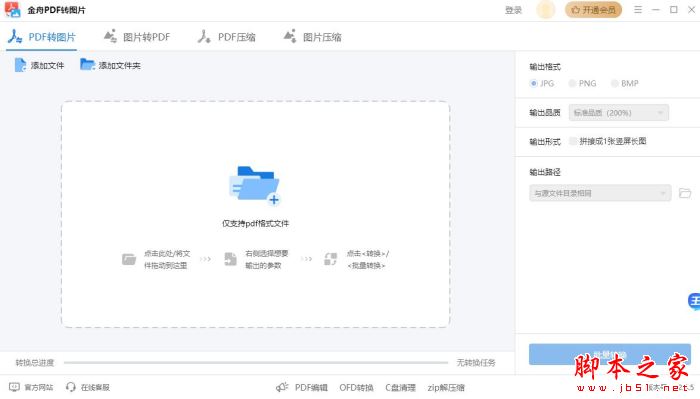Click the floating chat bubble icon

coord(694,301)
